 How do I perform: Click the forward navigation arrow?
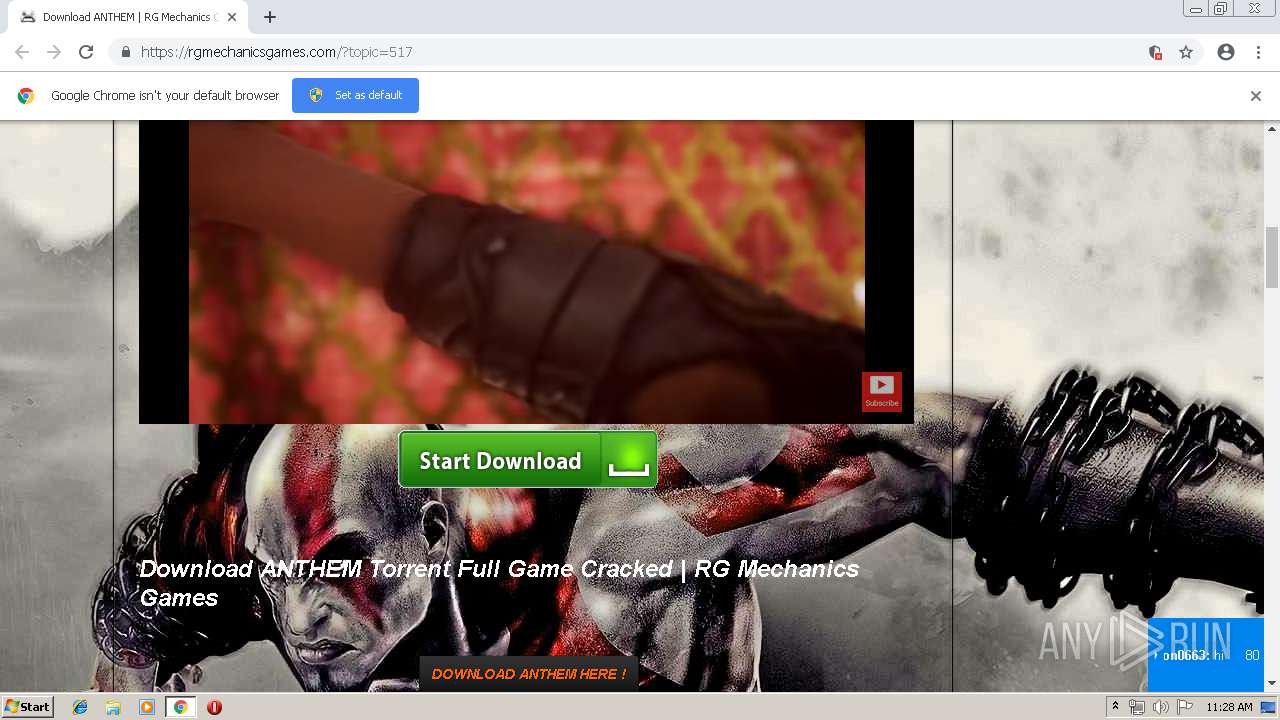pyautogui.click(x=54, y=52)
